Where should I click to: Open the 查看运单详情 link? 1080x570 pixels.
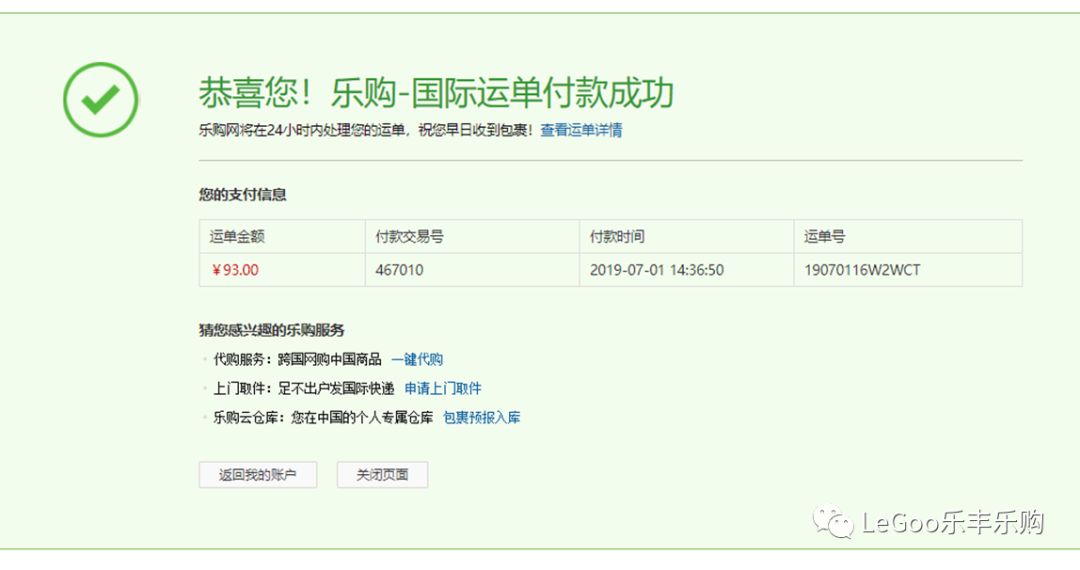pyautogui.click(x=581, y=130)
